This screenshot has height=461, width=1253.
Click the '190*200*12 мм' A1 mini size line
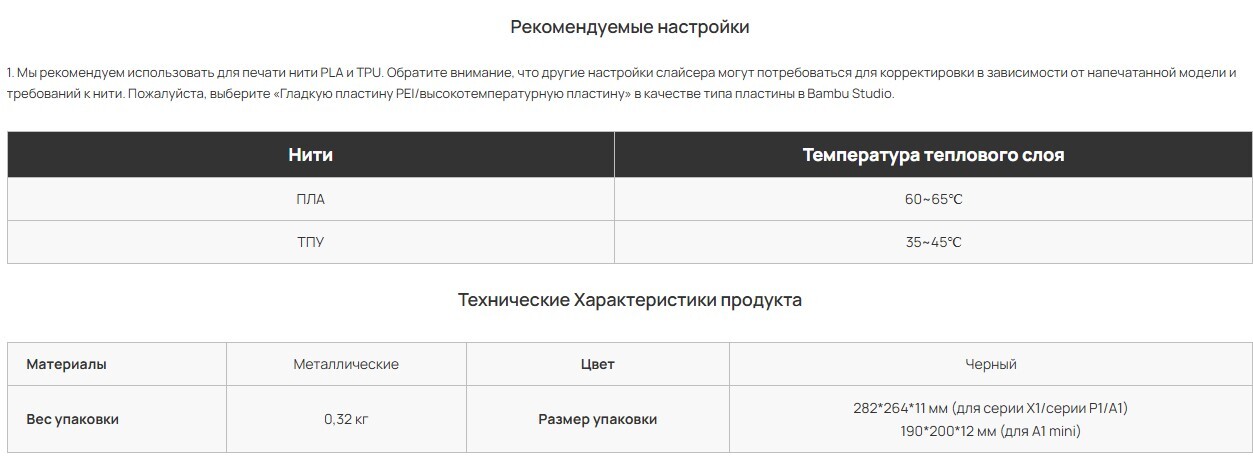click(991, 431)
